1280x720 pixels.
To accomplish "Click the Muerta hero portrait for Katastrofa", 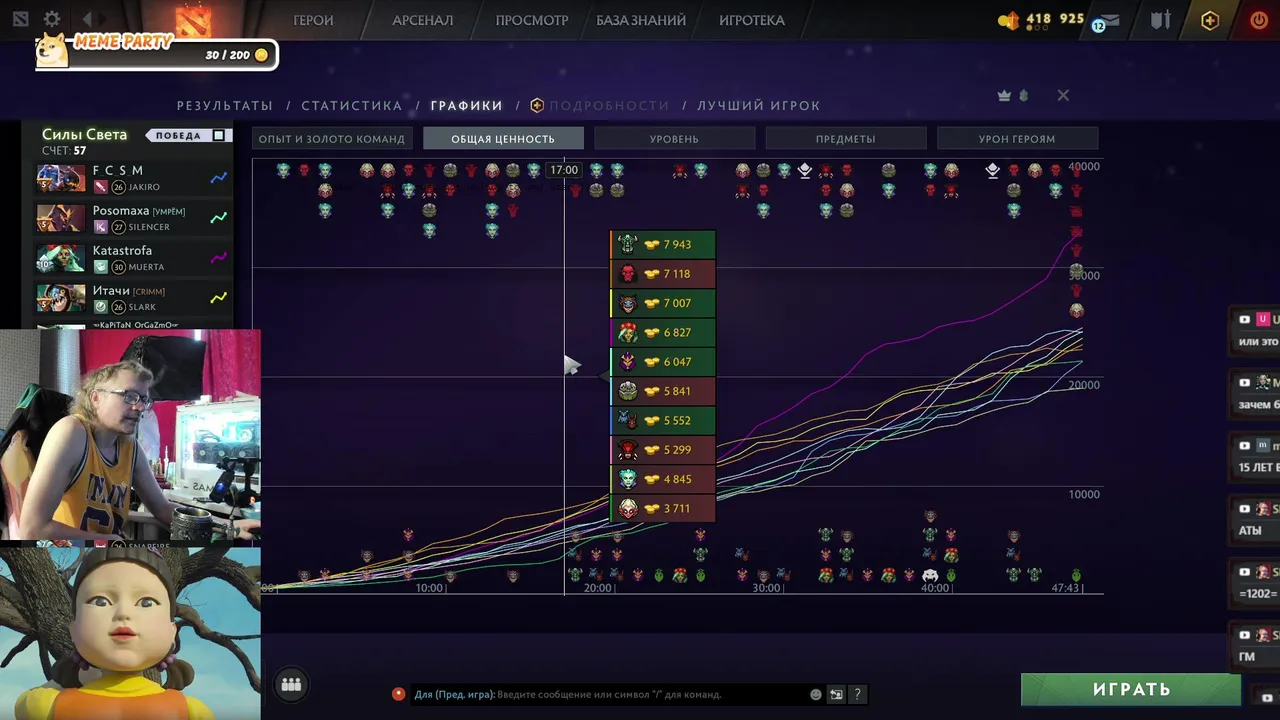I will (61, 258).
